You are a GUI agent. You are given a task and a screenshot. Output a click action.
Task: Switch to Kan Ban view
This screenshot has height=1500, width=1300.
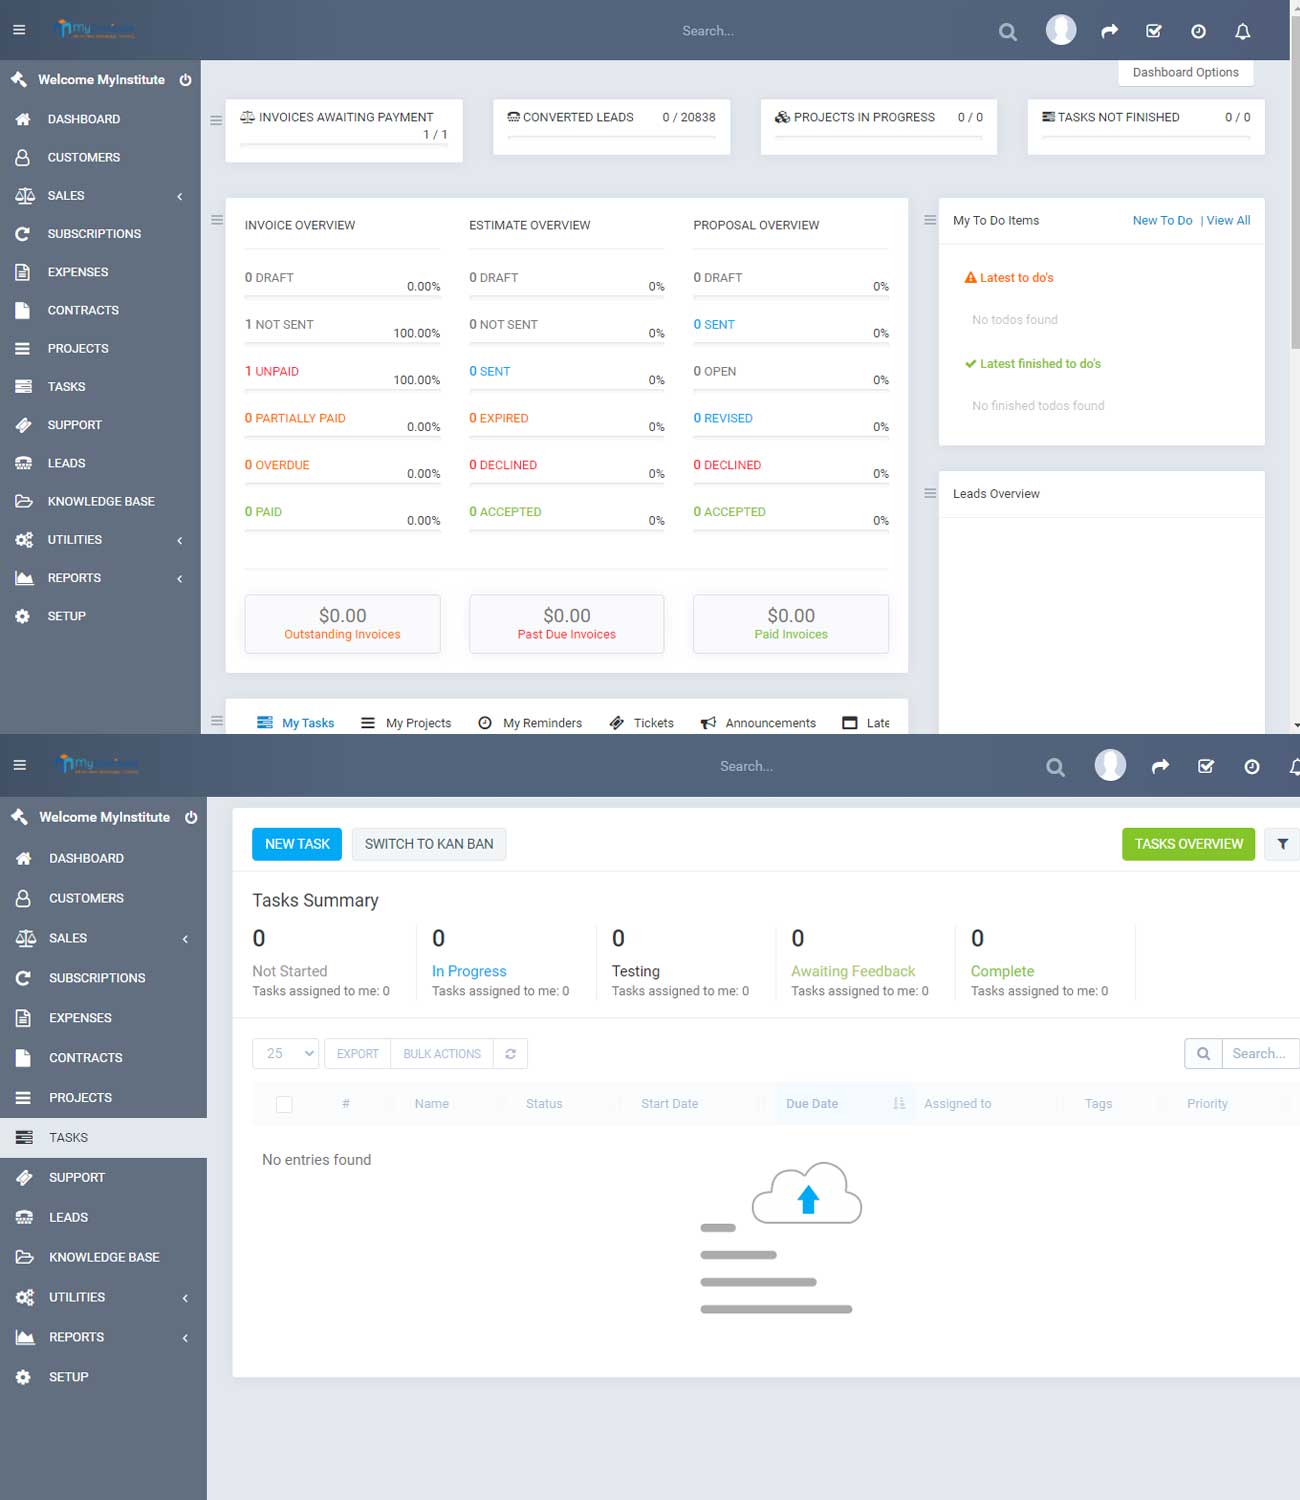point(429,844)
